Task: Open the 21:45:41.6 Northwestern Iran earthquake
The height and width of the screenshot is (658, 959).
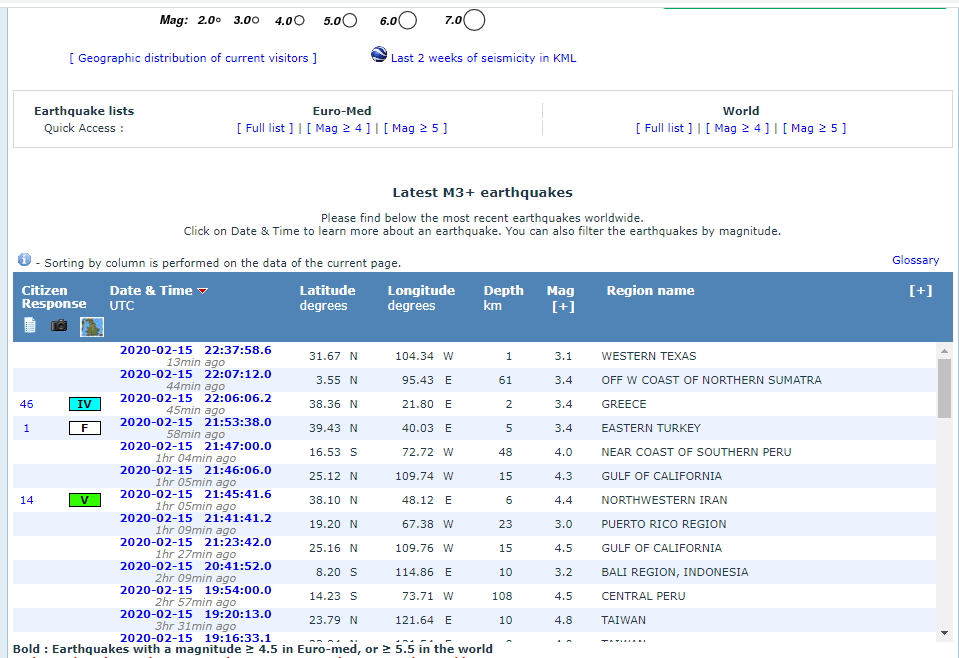Action: click(196, 494)
